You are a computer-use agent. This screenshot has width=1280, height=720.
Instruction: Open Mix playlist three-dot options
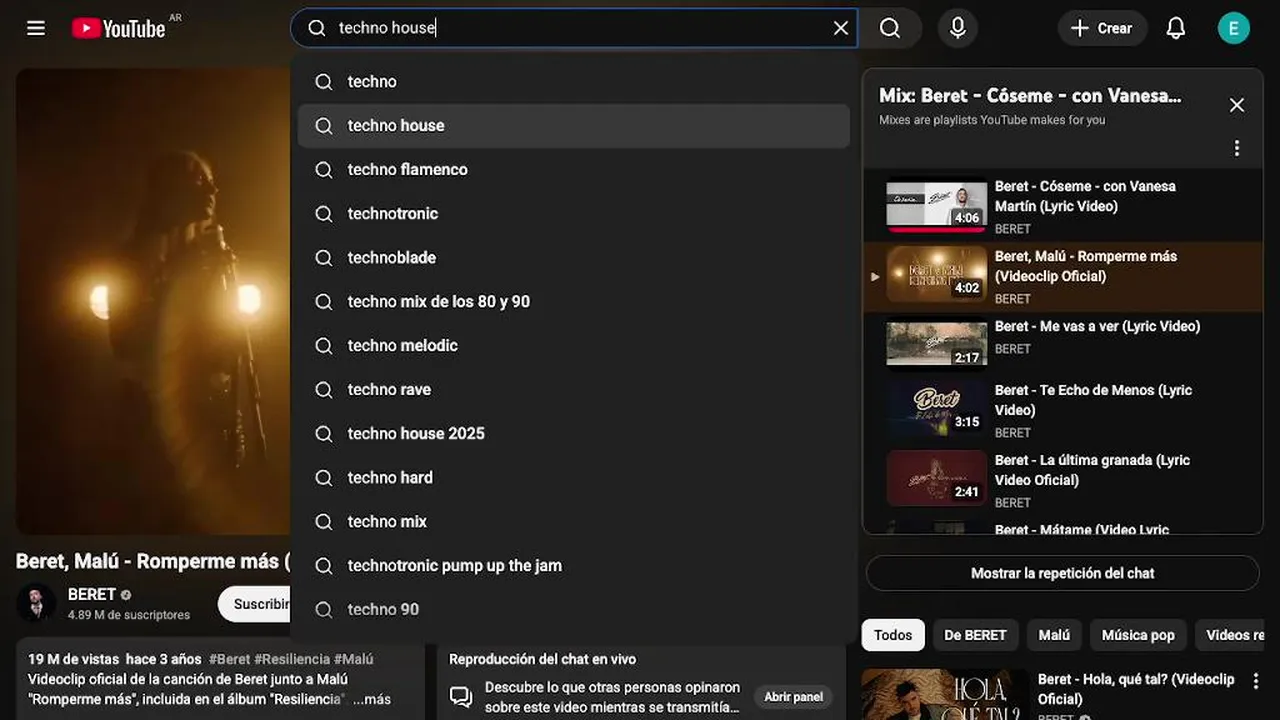click(1237, 148)
